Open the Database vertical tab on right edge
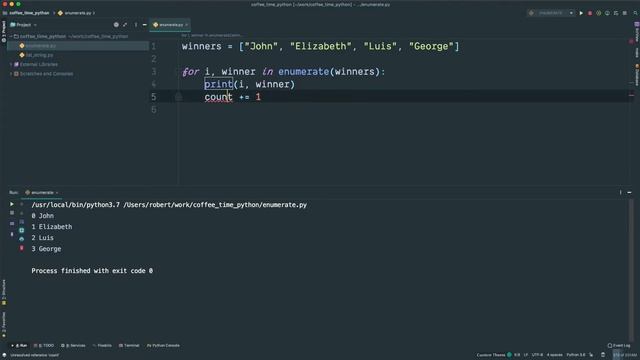The width and height of the screenshot is (640, 360). 636,74
